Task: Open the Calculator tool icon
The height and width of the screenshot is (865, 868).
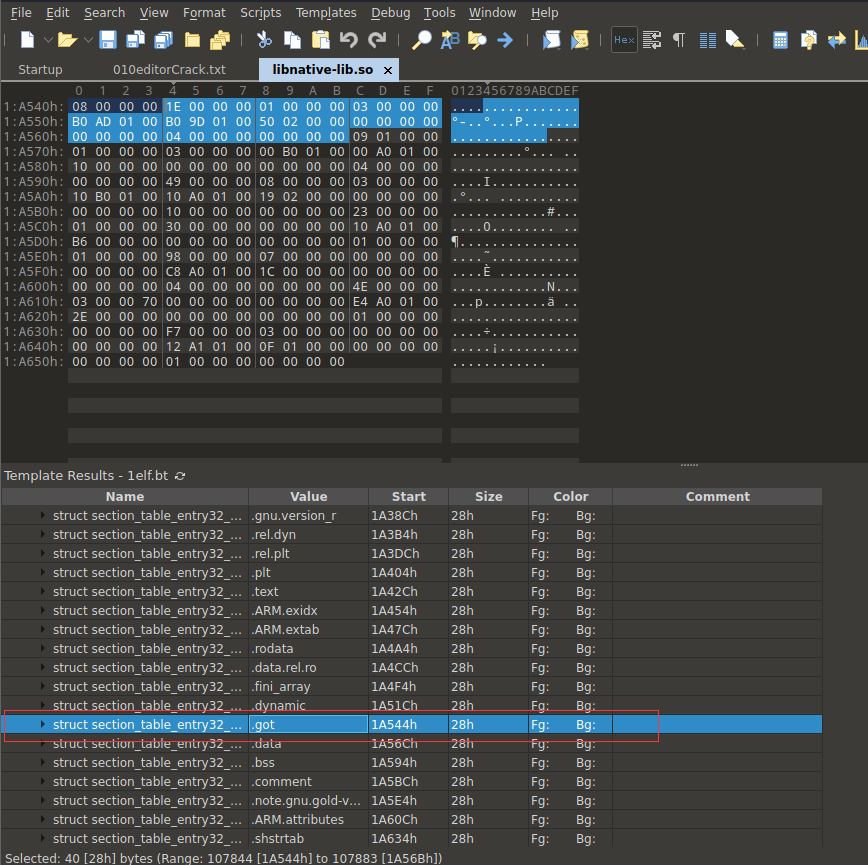Action: point(780,40)
